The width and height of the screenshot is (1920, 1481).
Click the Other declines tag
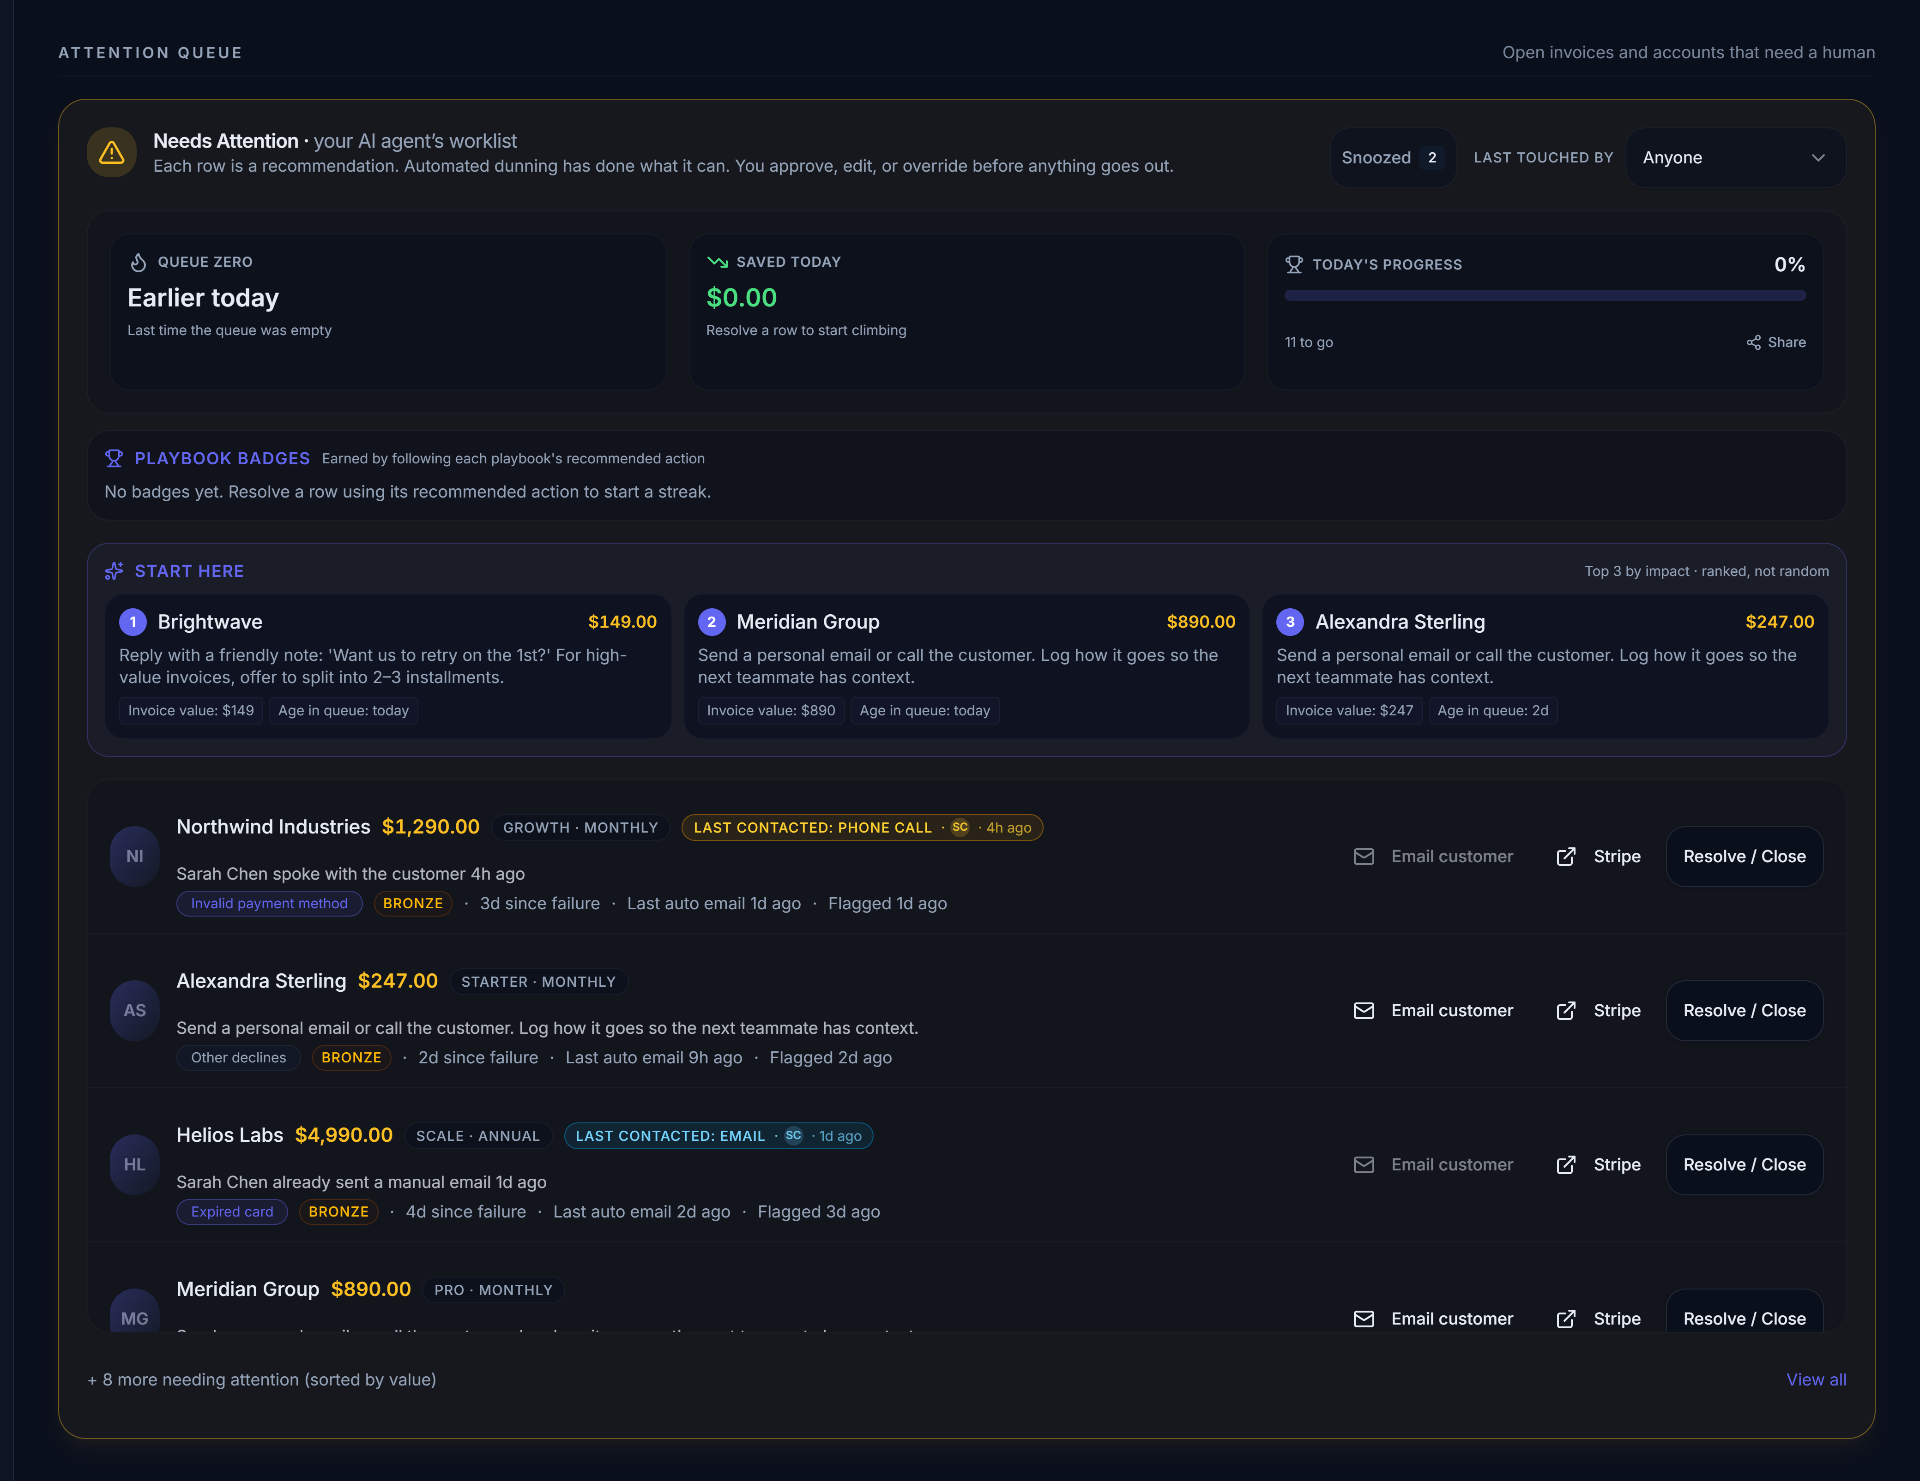[238, 1057]
